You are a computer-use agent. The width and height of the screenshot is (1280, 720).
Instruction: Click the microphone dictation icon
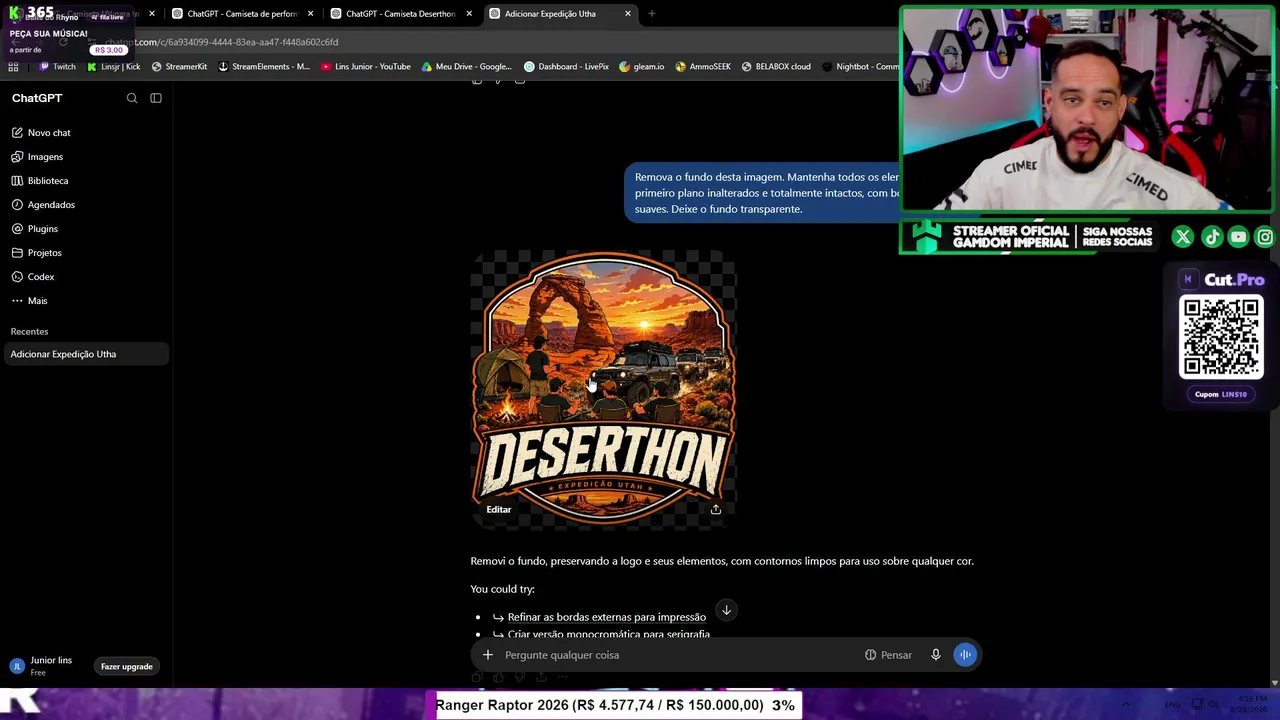click(x=936, y=655)
